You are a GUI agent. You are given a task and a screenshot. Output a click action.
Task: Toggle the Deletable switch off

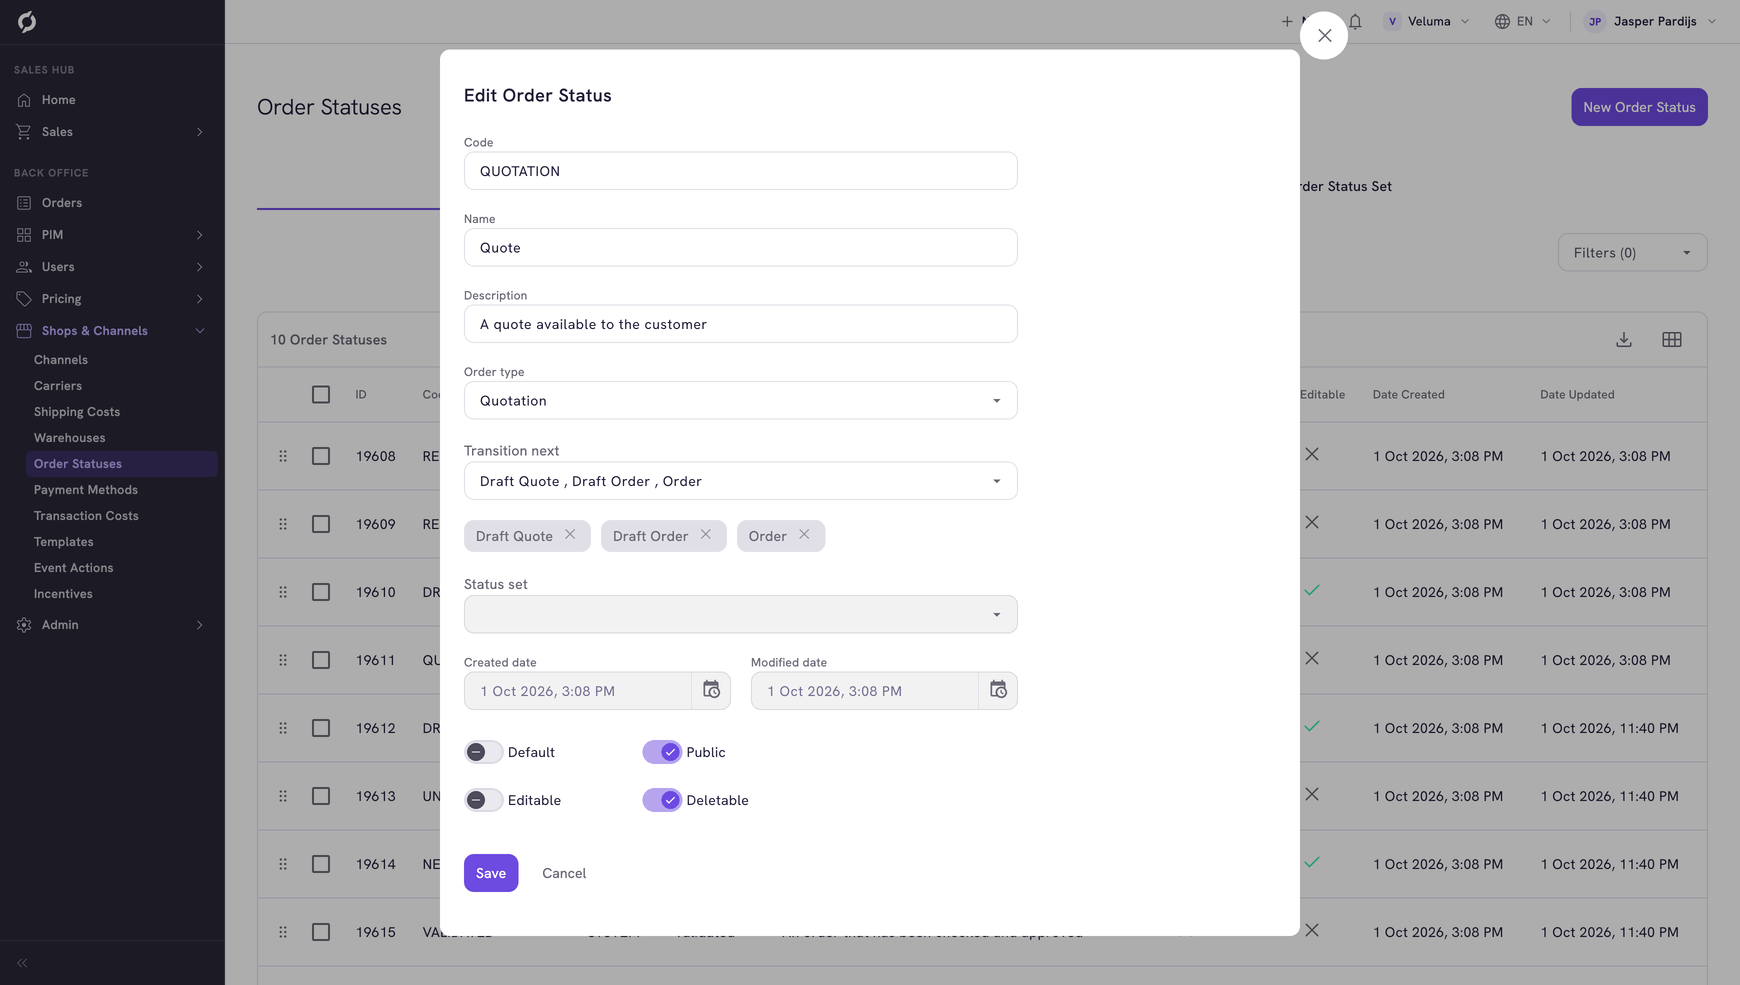pos(662,800)
